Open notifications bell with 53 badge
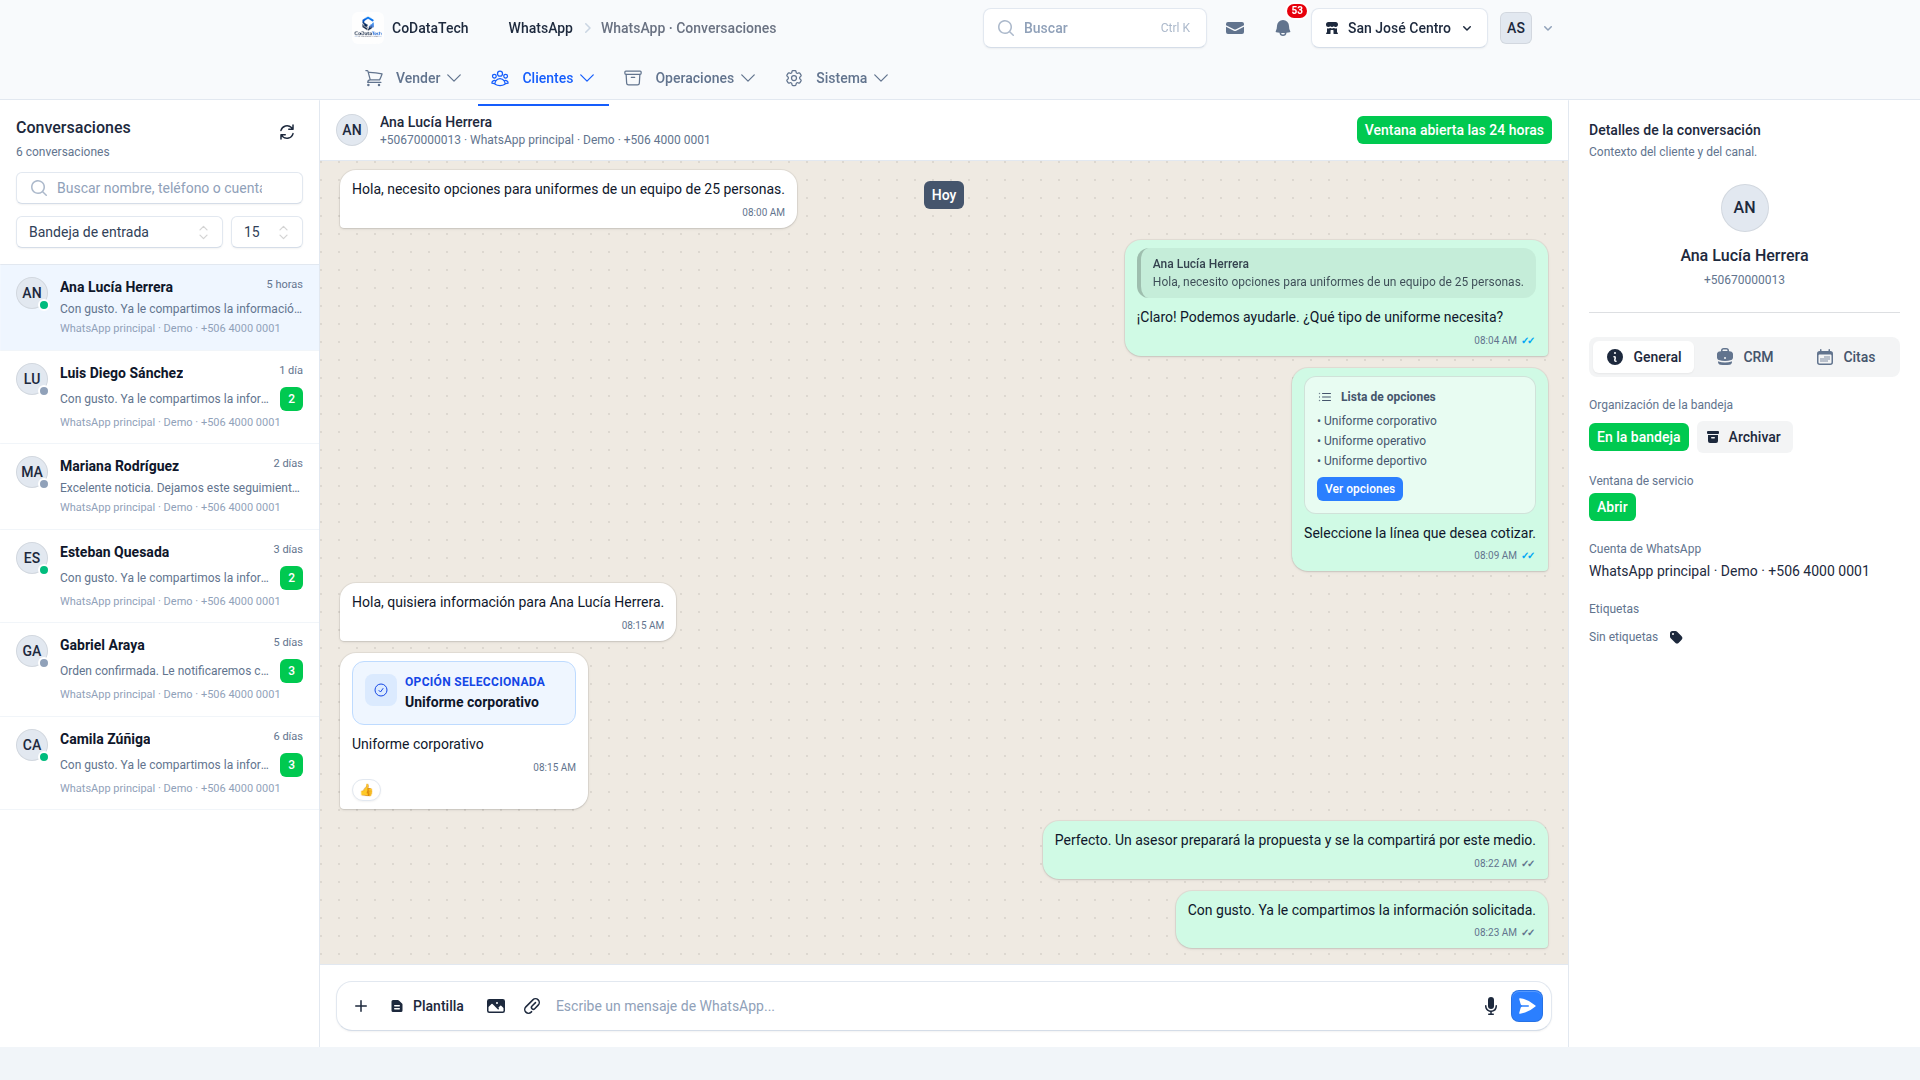 (1283, 28)
